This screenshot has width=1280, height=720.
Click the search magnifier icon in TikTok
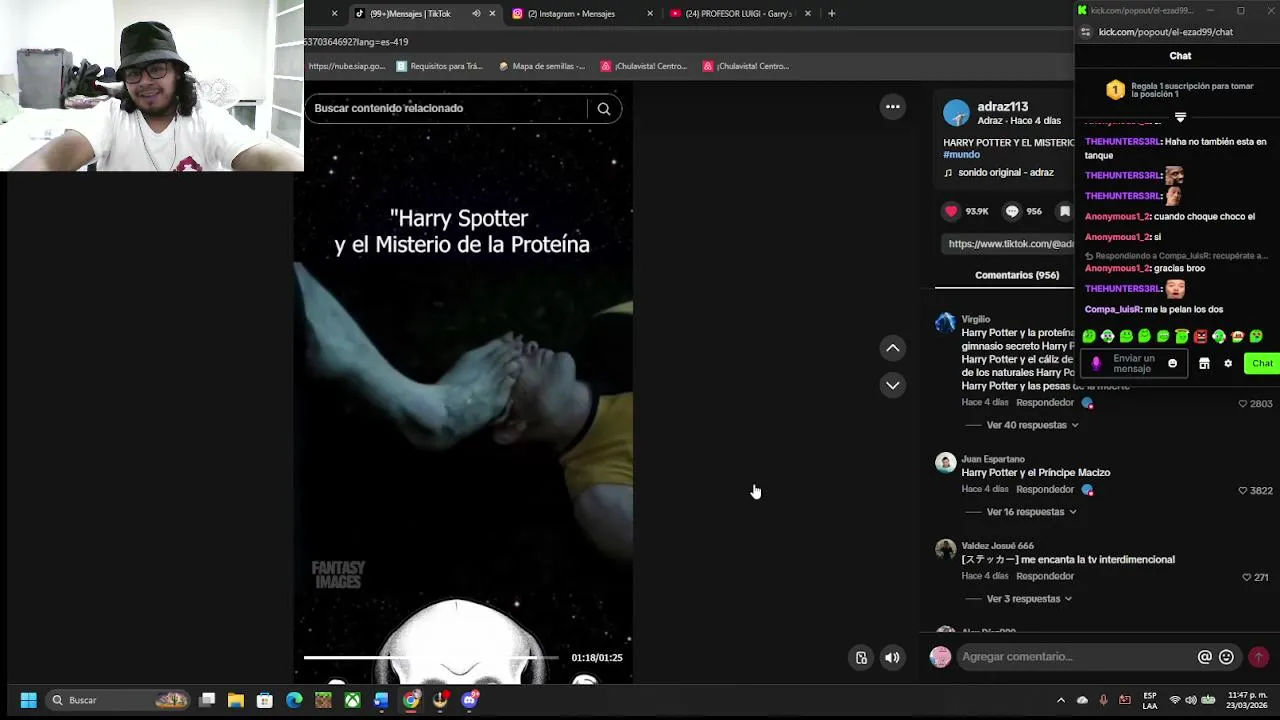click(x=604, y=108)
